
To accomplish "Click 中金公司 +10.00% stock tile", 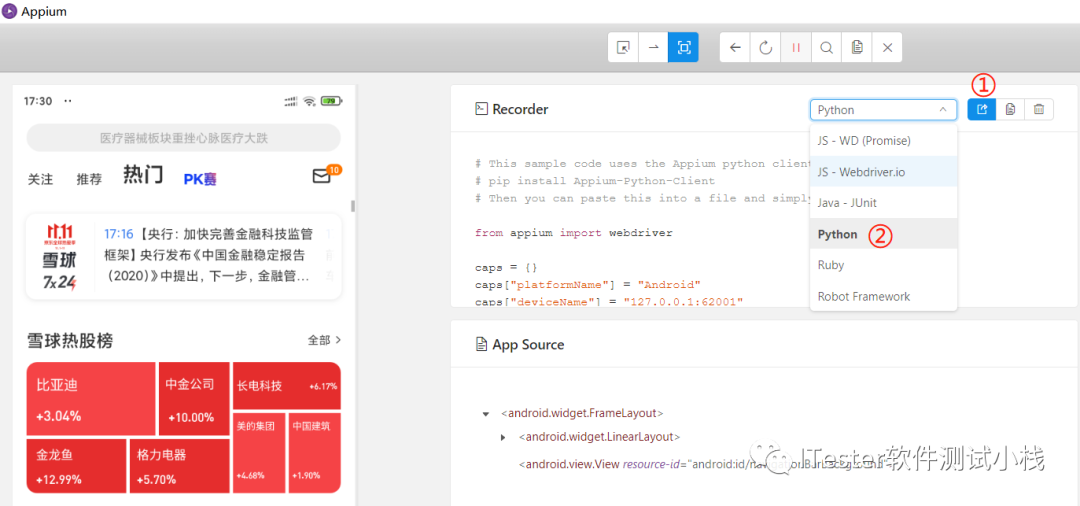I will [x=194, y=399].
